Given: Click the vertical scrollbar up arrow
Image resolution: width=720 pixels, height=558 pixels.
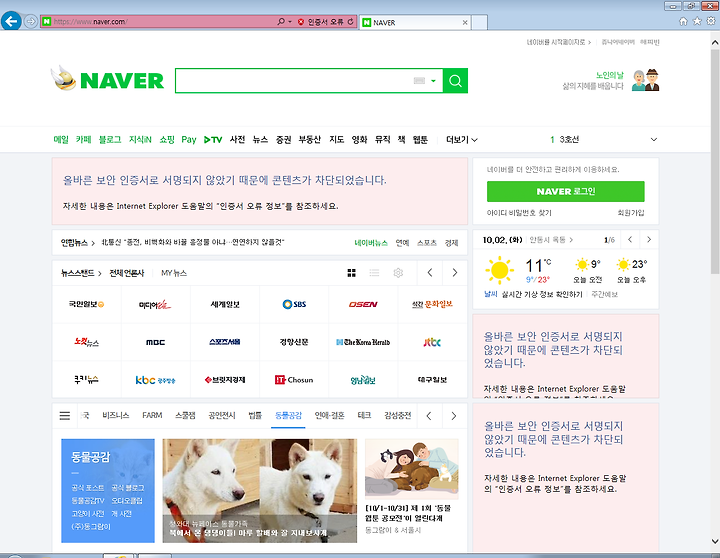Looking at the screenshot, I should coord(715,42).
